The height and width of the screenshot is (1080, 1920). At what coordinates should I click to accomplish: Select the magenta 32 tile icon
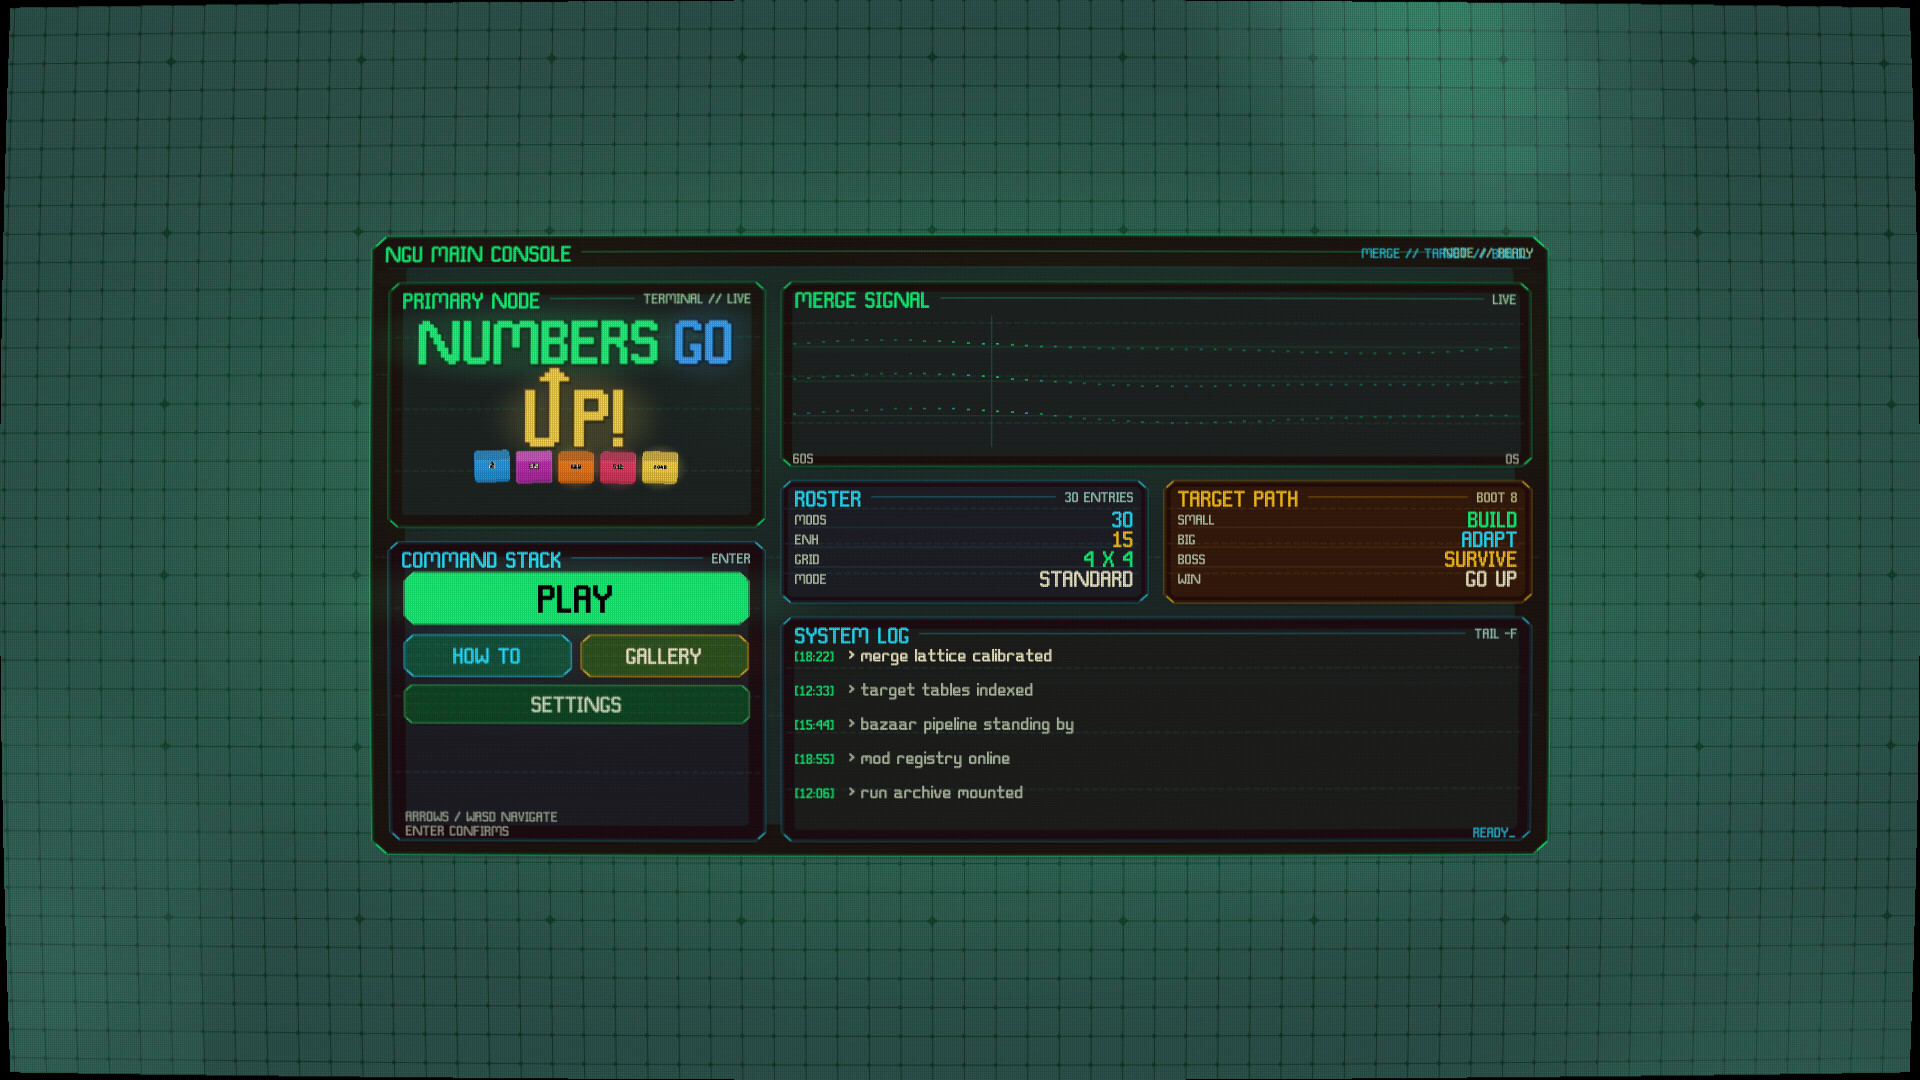534,465
